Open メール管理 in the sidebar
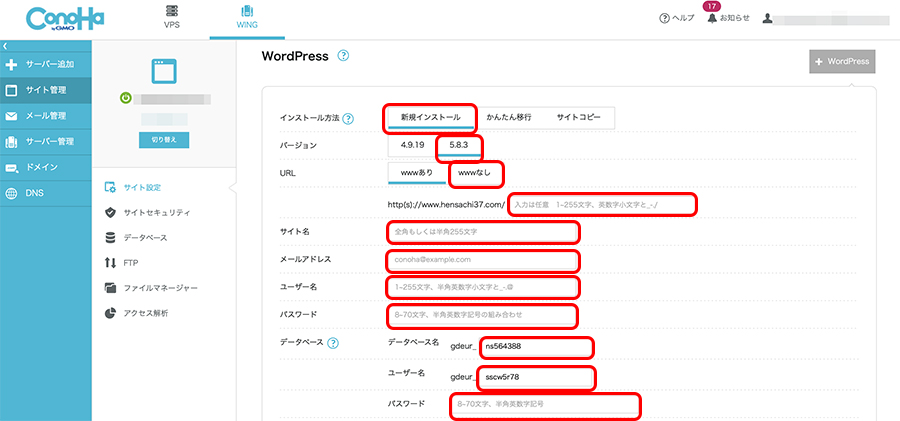 pos(45,116)
